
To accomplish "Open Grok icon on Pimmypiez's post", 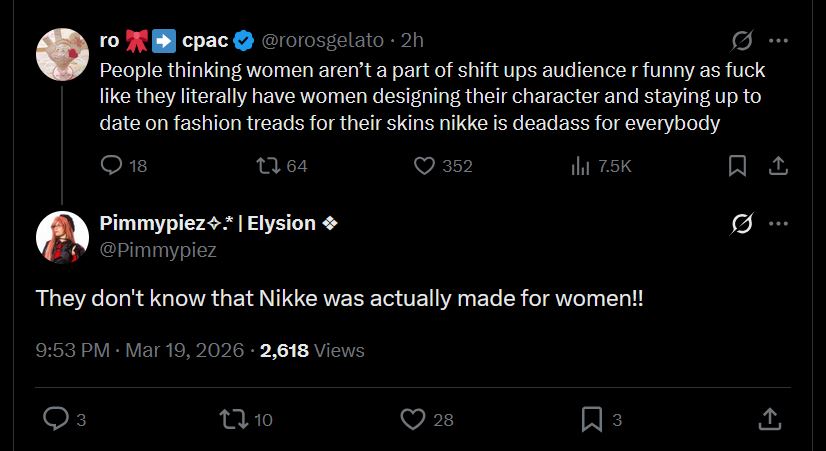I will [x=742, y=223].
